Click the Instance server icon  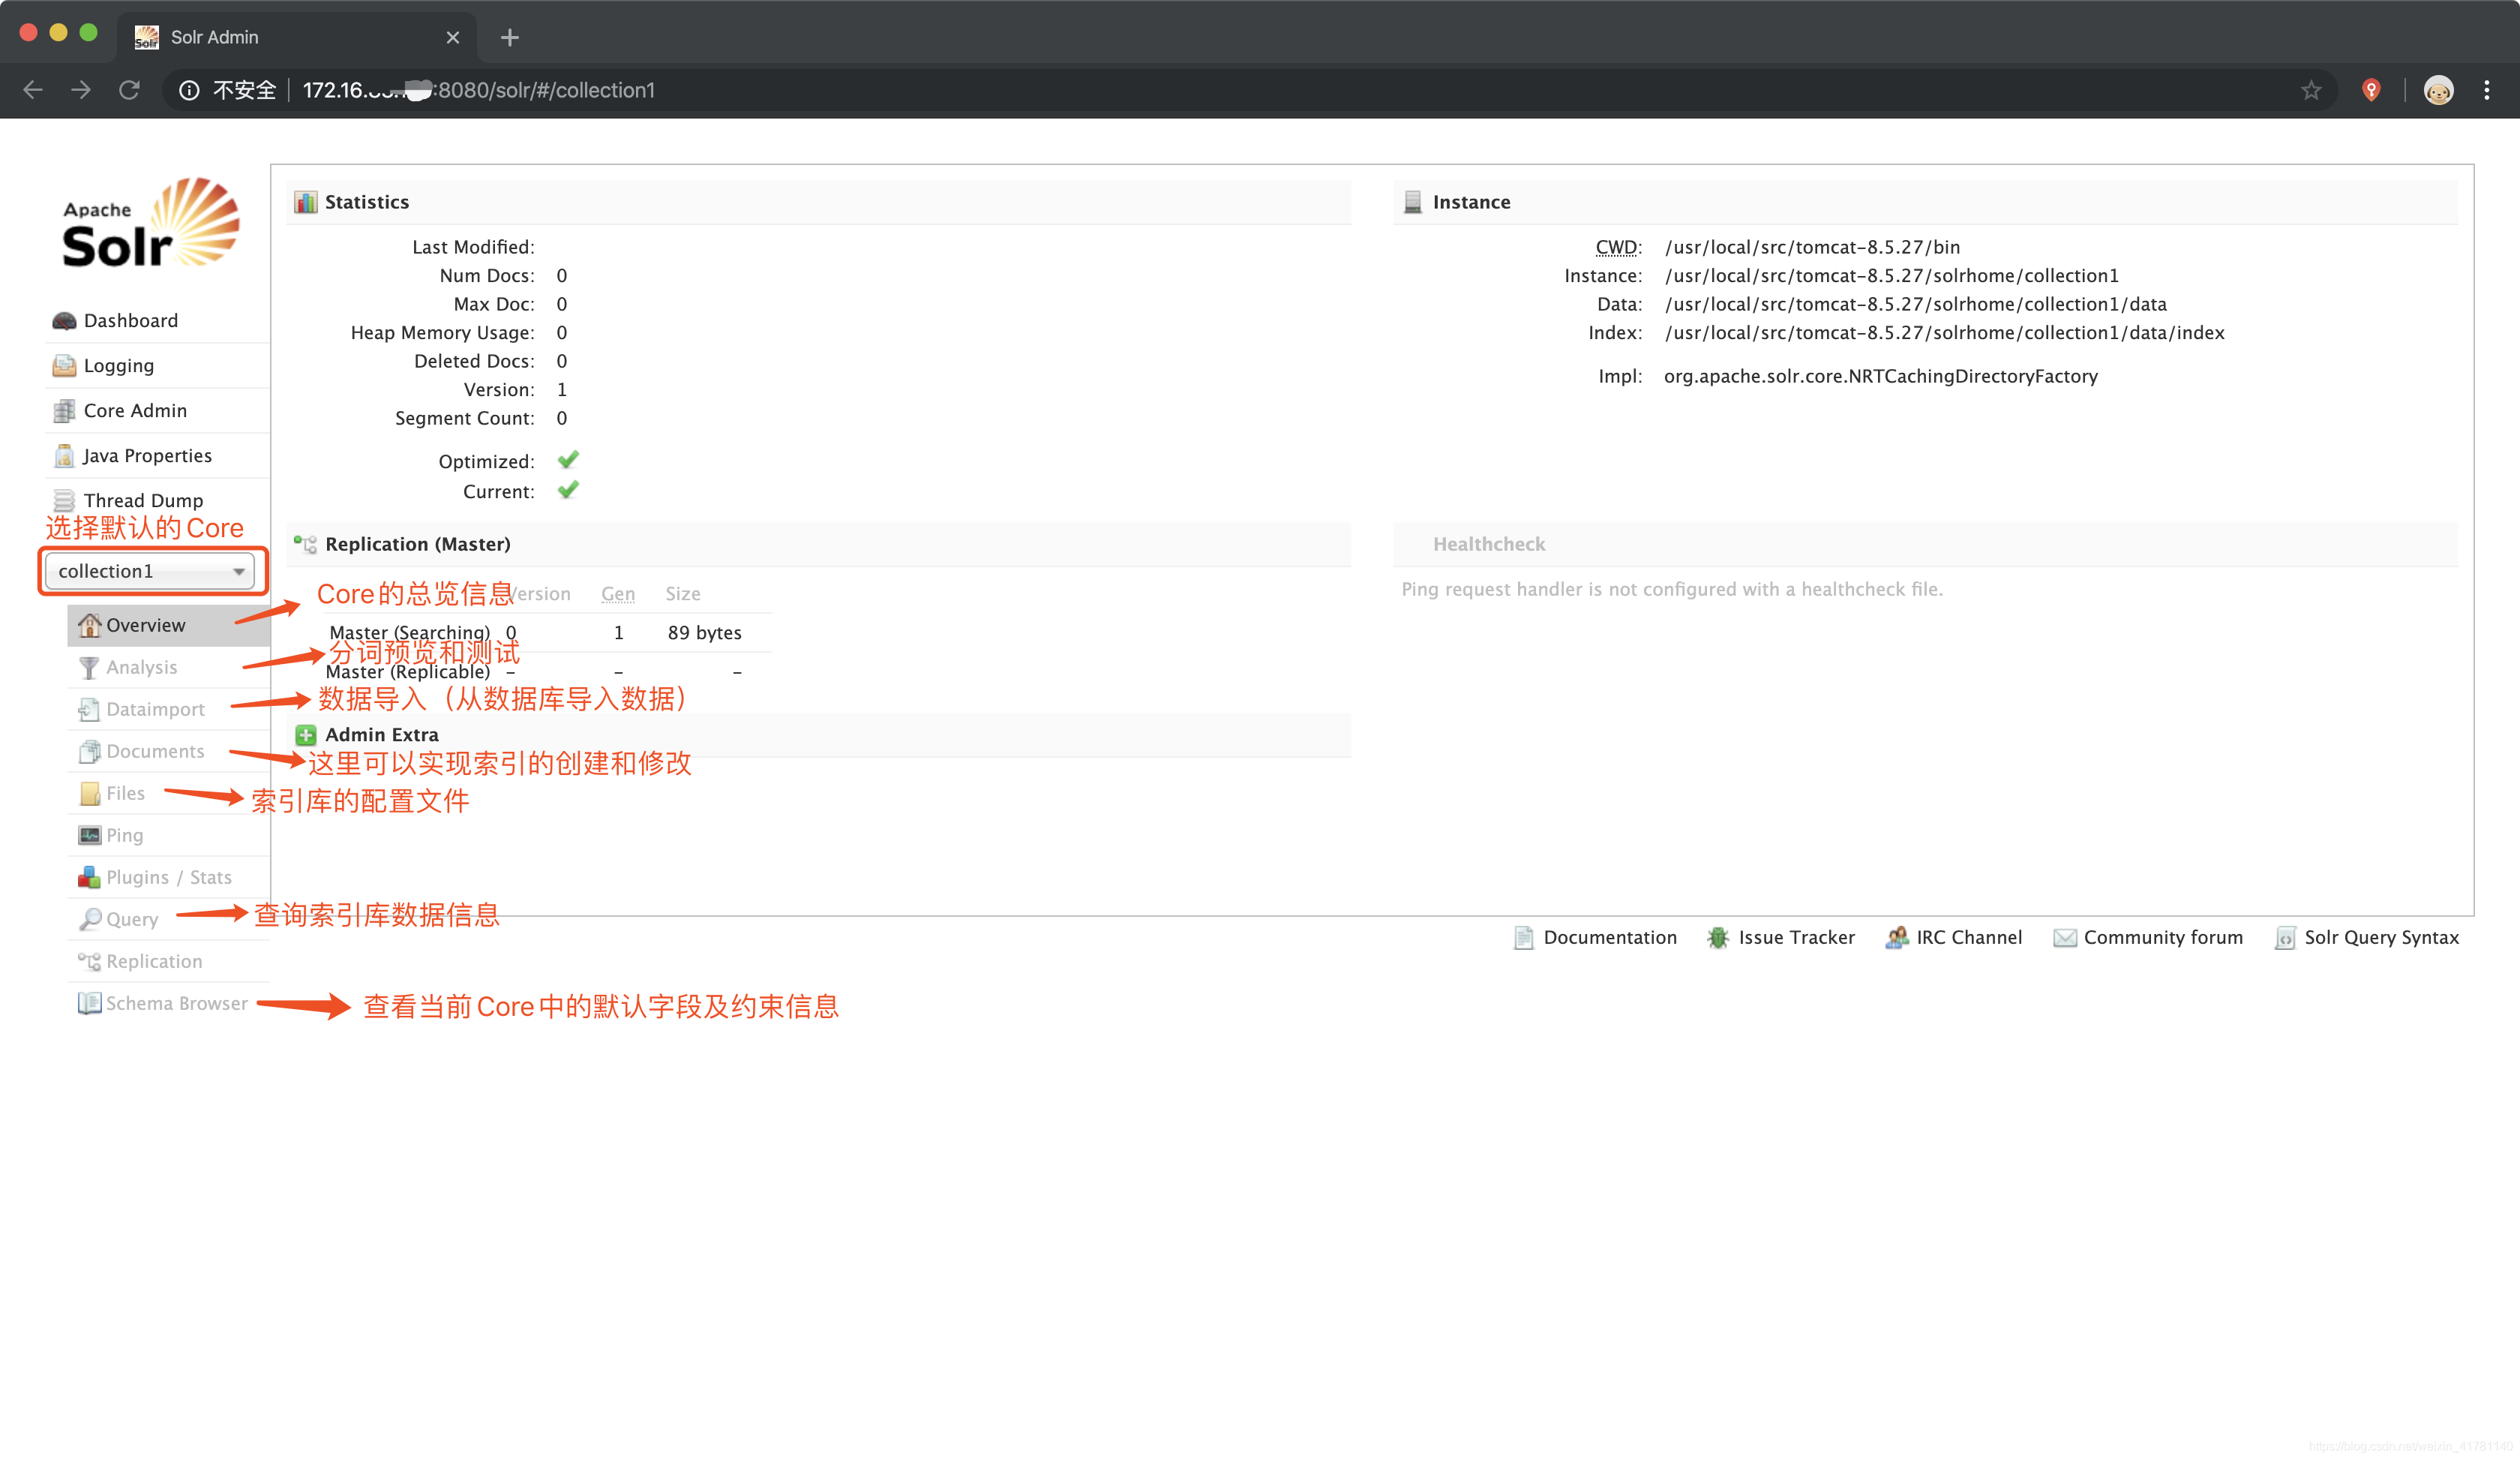[x=1413, y=203]
